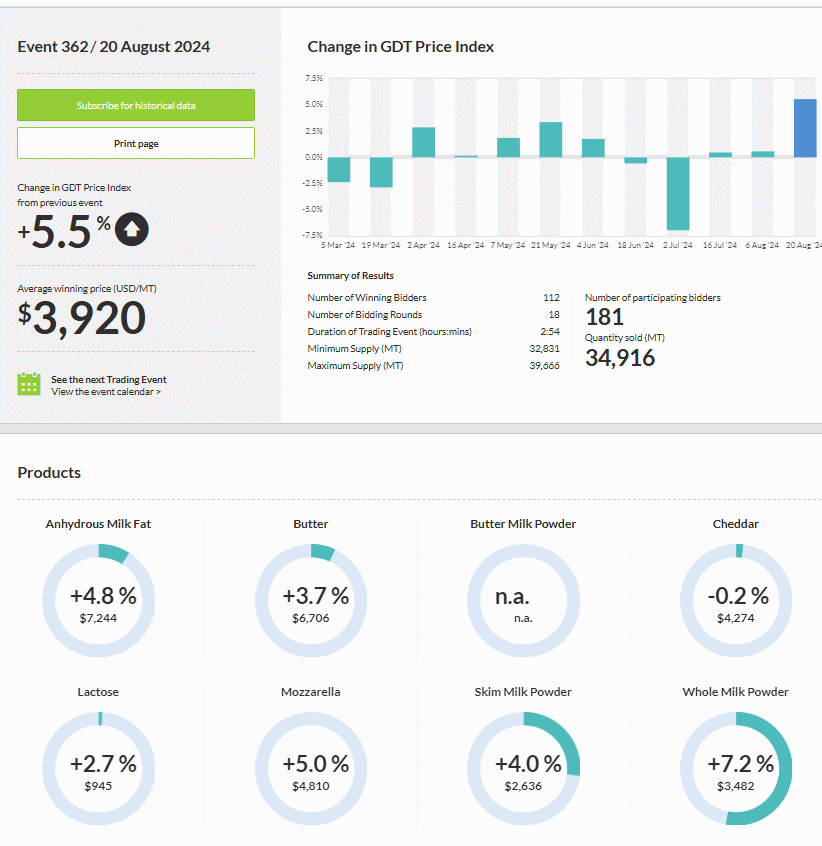822x846 pixels.
Task: Select the Cheddar product donut chart
Action: 736,601
